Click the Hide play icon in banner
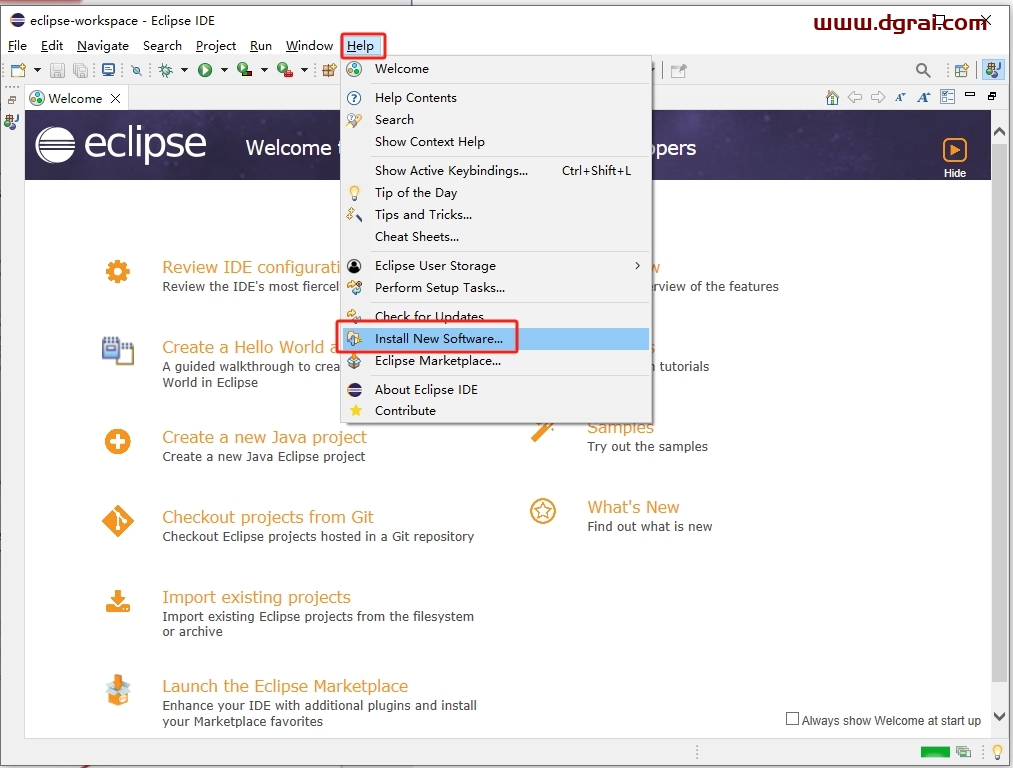 [955, 150]
